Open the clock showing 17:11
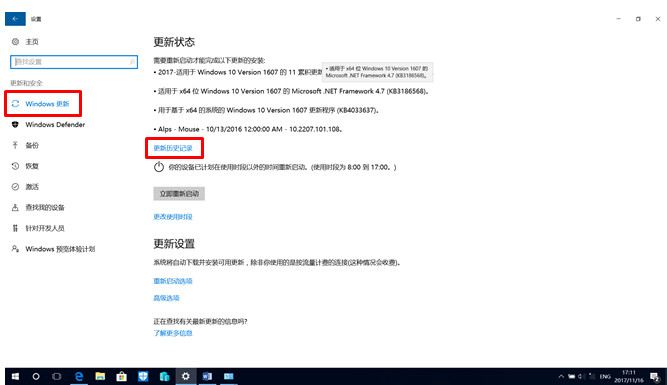The width and height of the screenshot is (667, 385). [629, 376]
